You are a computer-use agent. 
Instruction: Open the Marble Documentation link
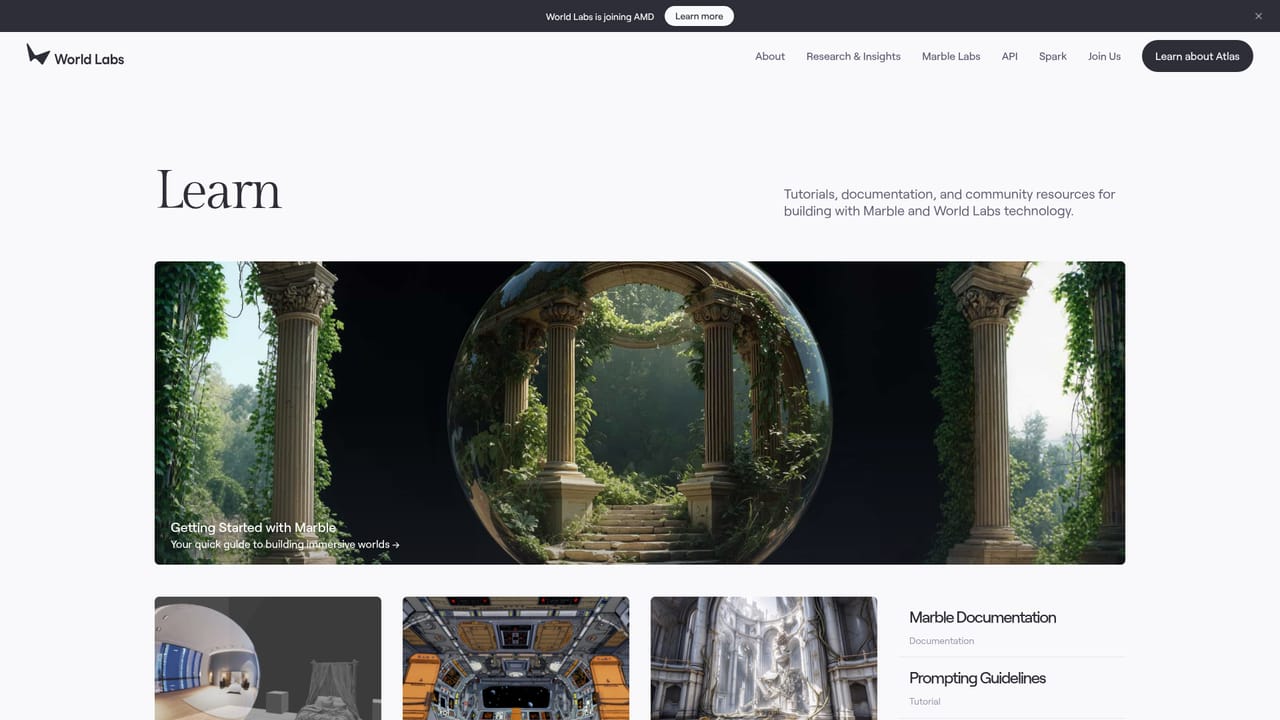982,617
